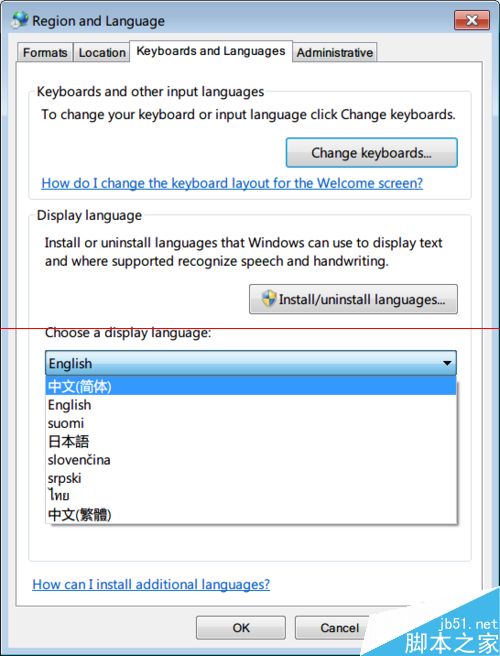Pick ไทย as the display language
Viewport: 500px width, 656px height.
click(x=251, y=496)
